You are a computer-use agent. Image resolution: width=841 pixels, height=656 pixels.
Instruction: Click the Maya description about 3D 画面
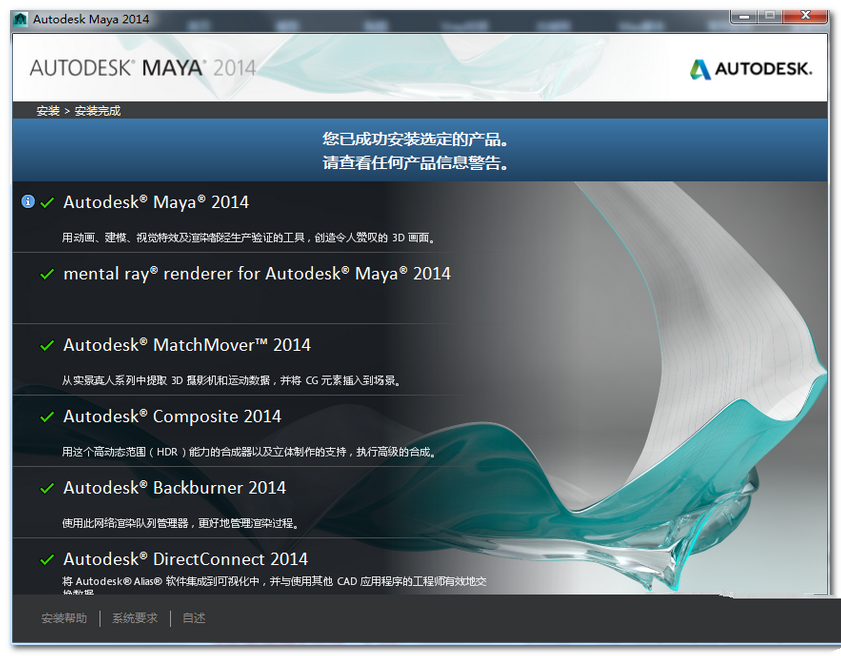(x=249, y=238)
